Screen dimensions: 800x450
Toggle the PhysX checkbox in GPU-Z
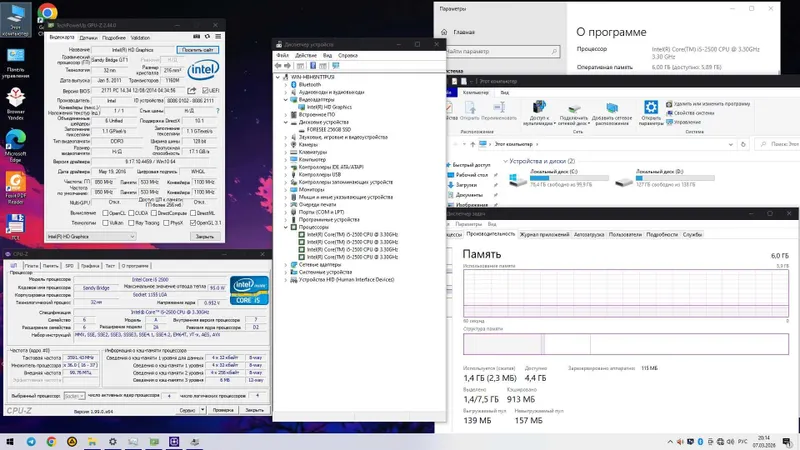click(x=166, y=223)
